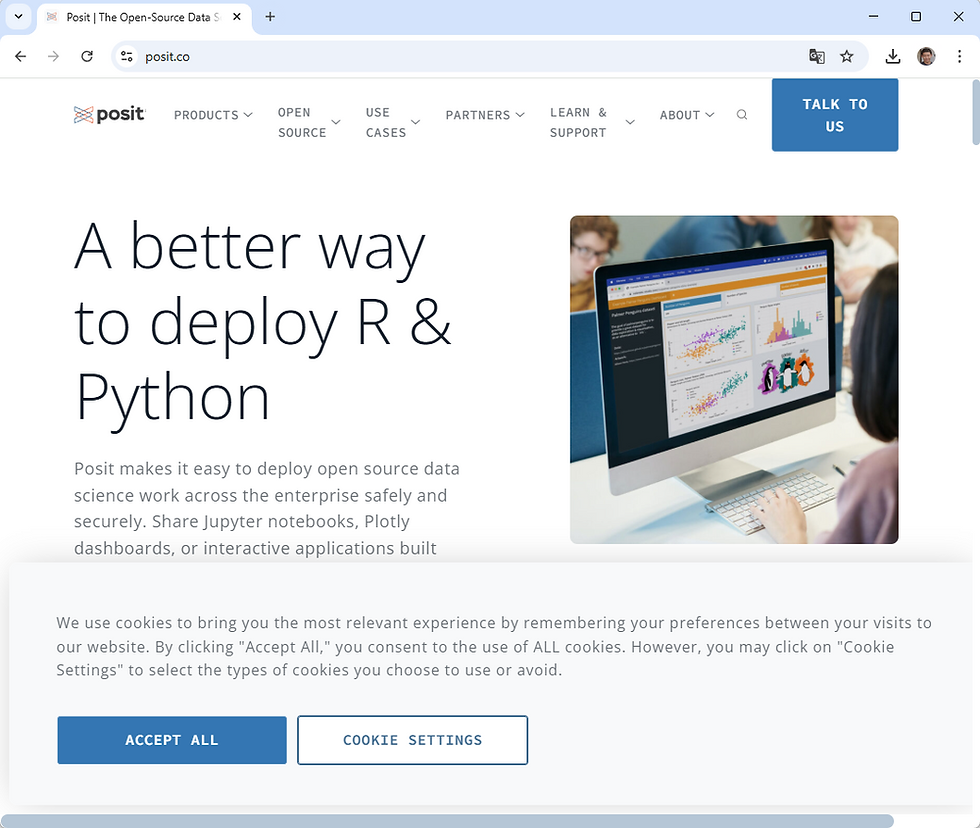Accept all cookies
Viewport: 980px width, 828px height.
[172, 740]
